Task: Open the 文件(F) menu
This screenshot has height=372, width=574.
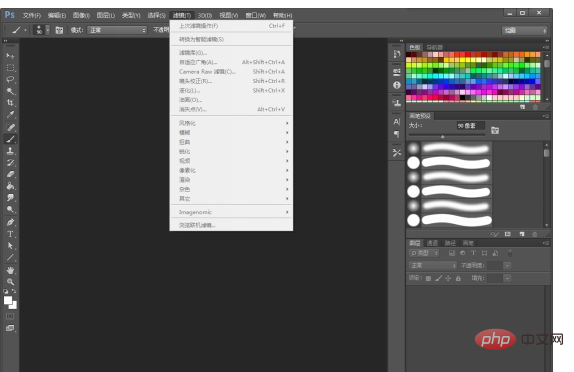Action: pyautogui.click(x=31, y=15)
